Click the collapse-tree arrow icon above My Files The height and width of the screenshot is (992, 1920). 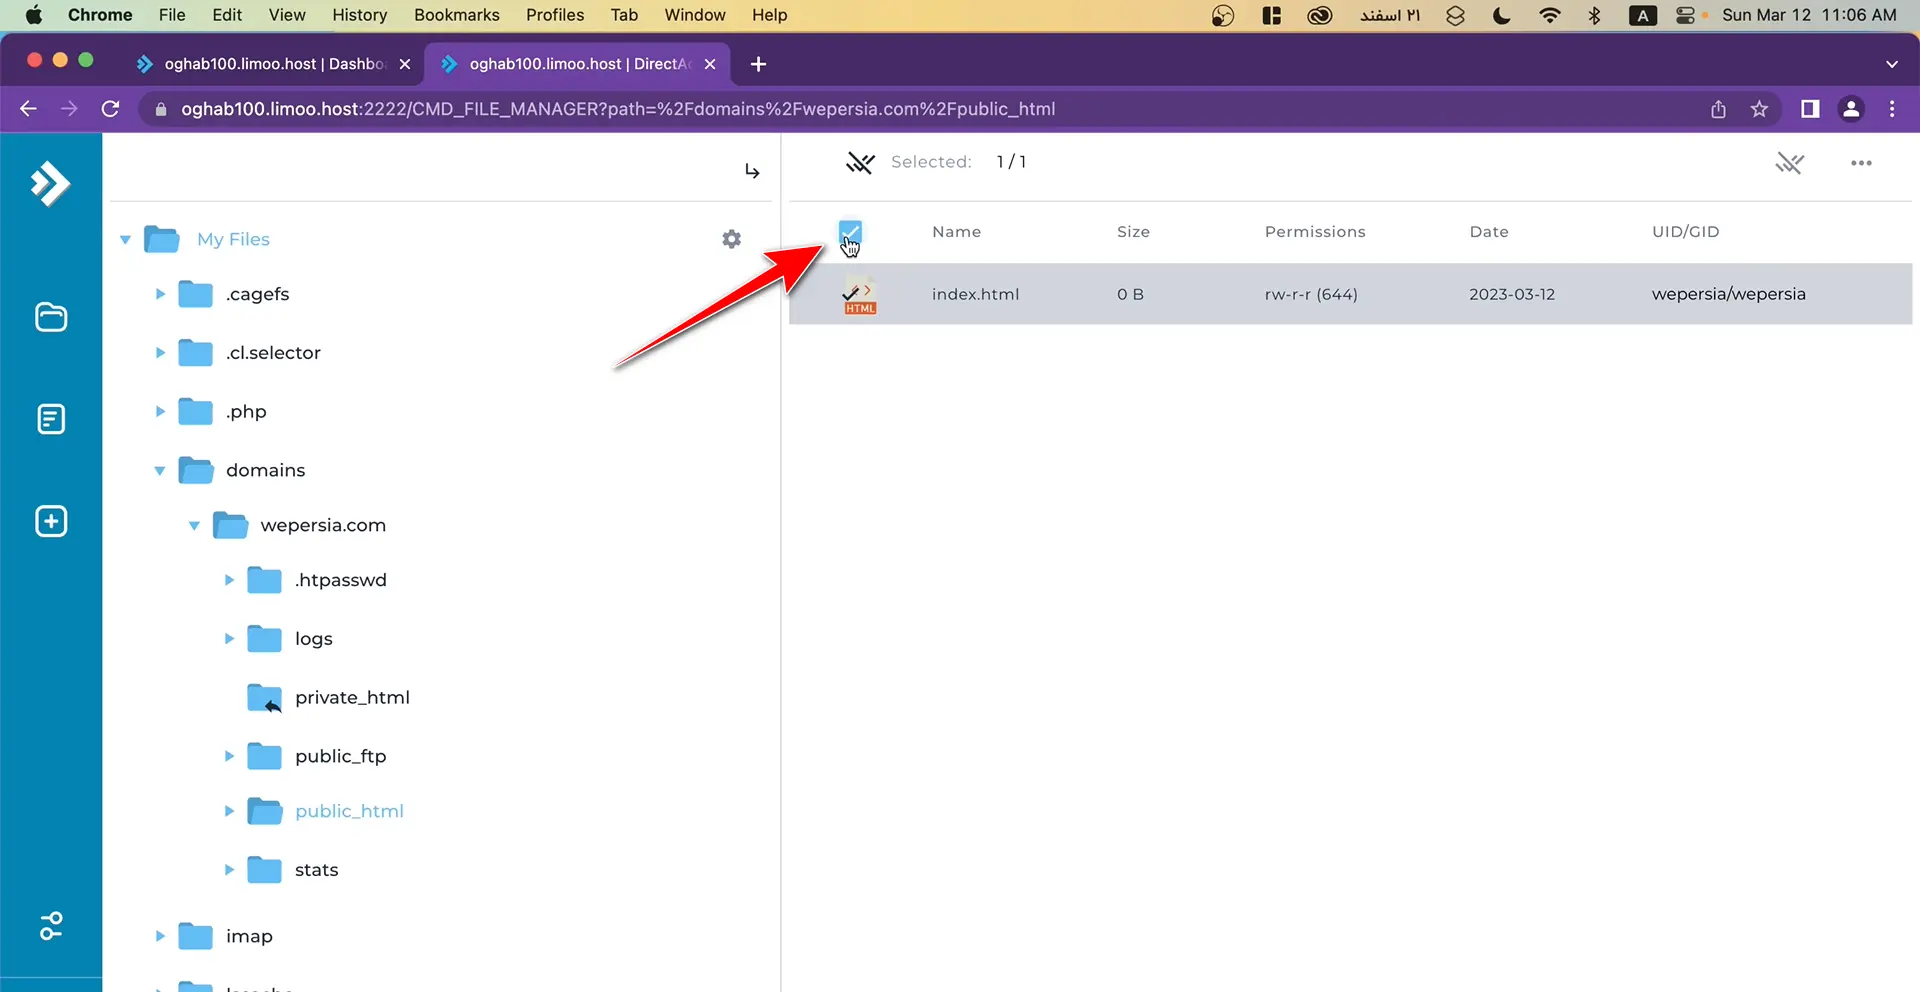click(752, 171)
